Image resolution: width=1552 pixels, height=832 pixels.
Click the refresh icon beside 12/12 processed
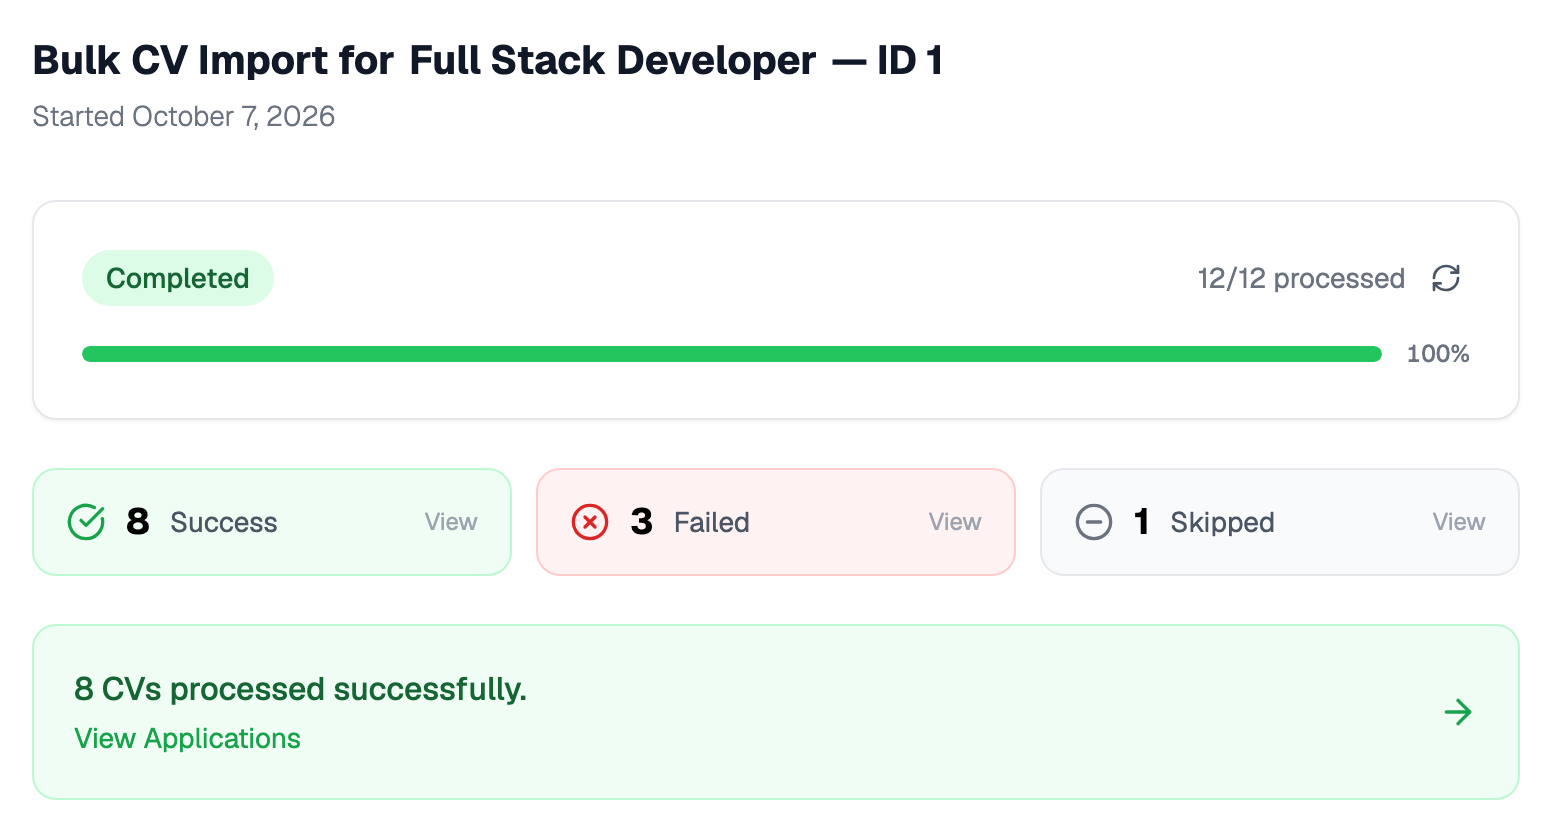[x=1446, y=278]
